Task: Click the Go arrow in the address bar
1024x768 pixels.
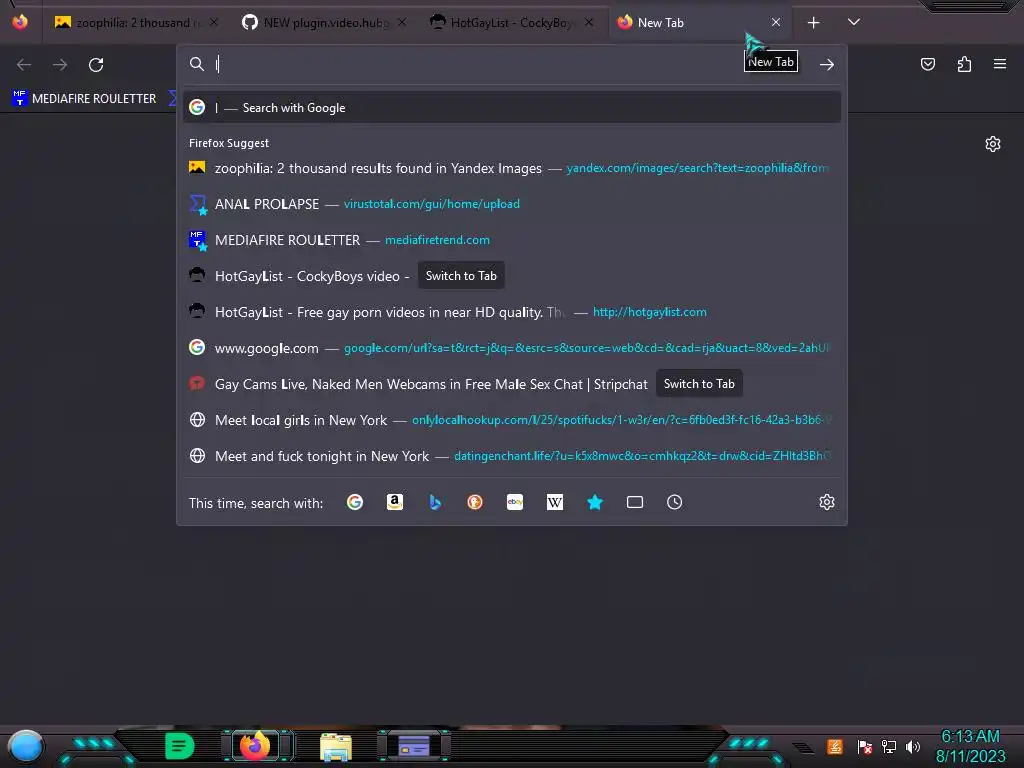Action: [827, 64]
